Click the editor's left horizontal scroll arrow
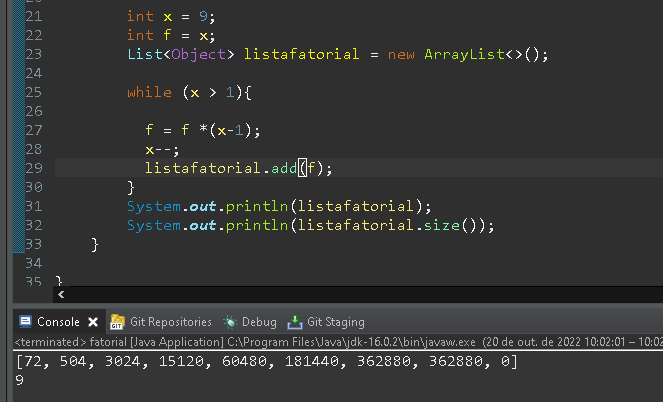Viewport: 663px width, 402px height. [61, 295]
